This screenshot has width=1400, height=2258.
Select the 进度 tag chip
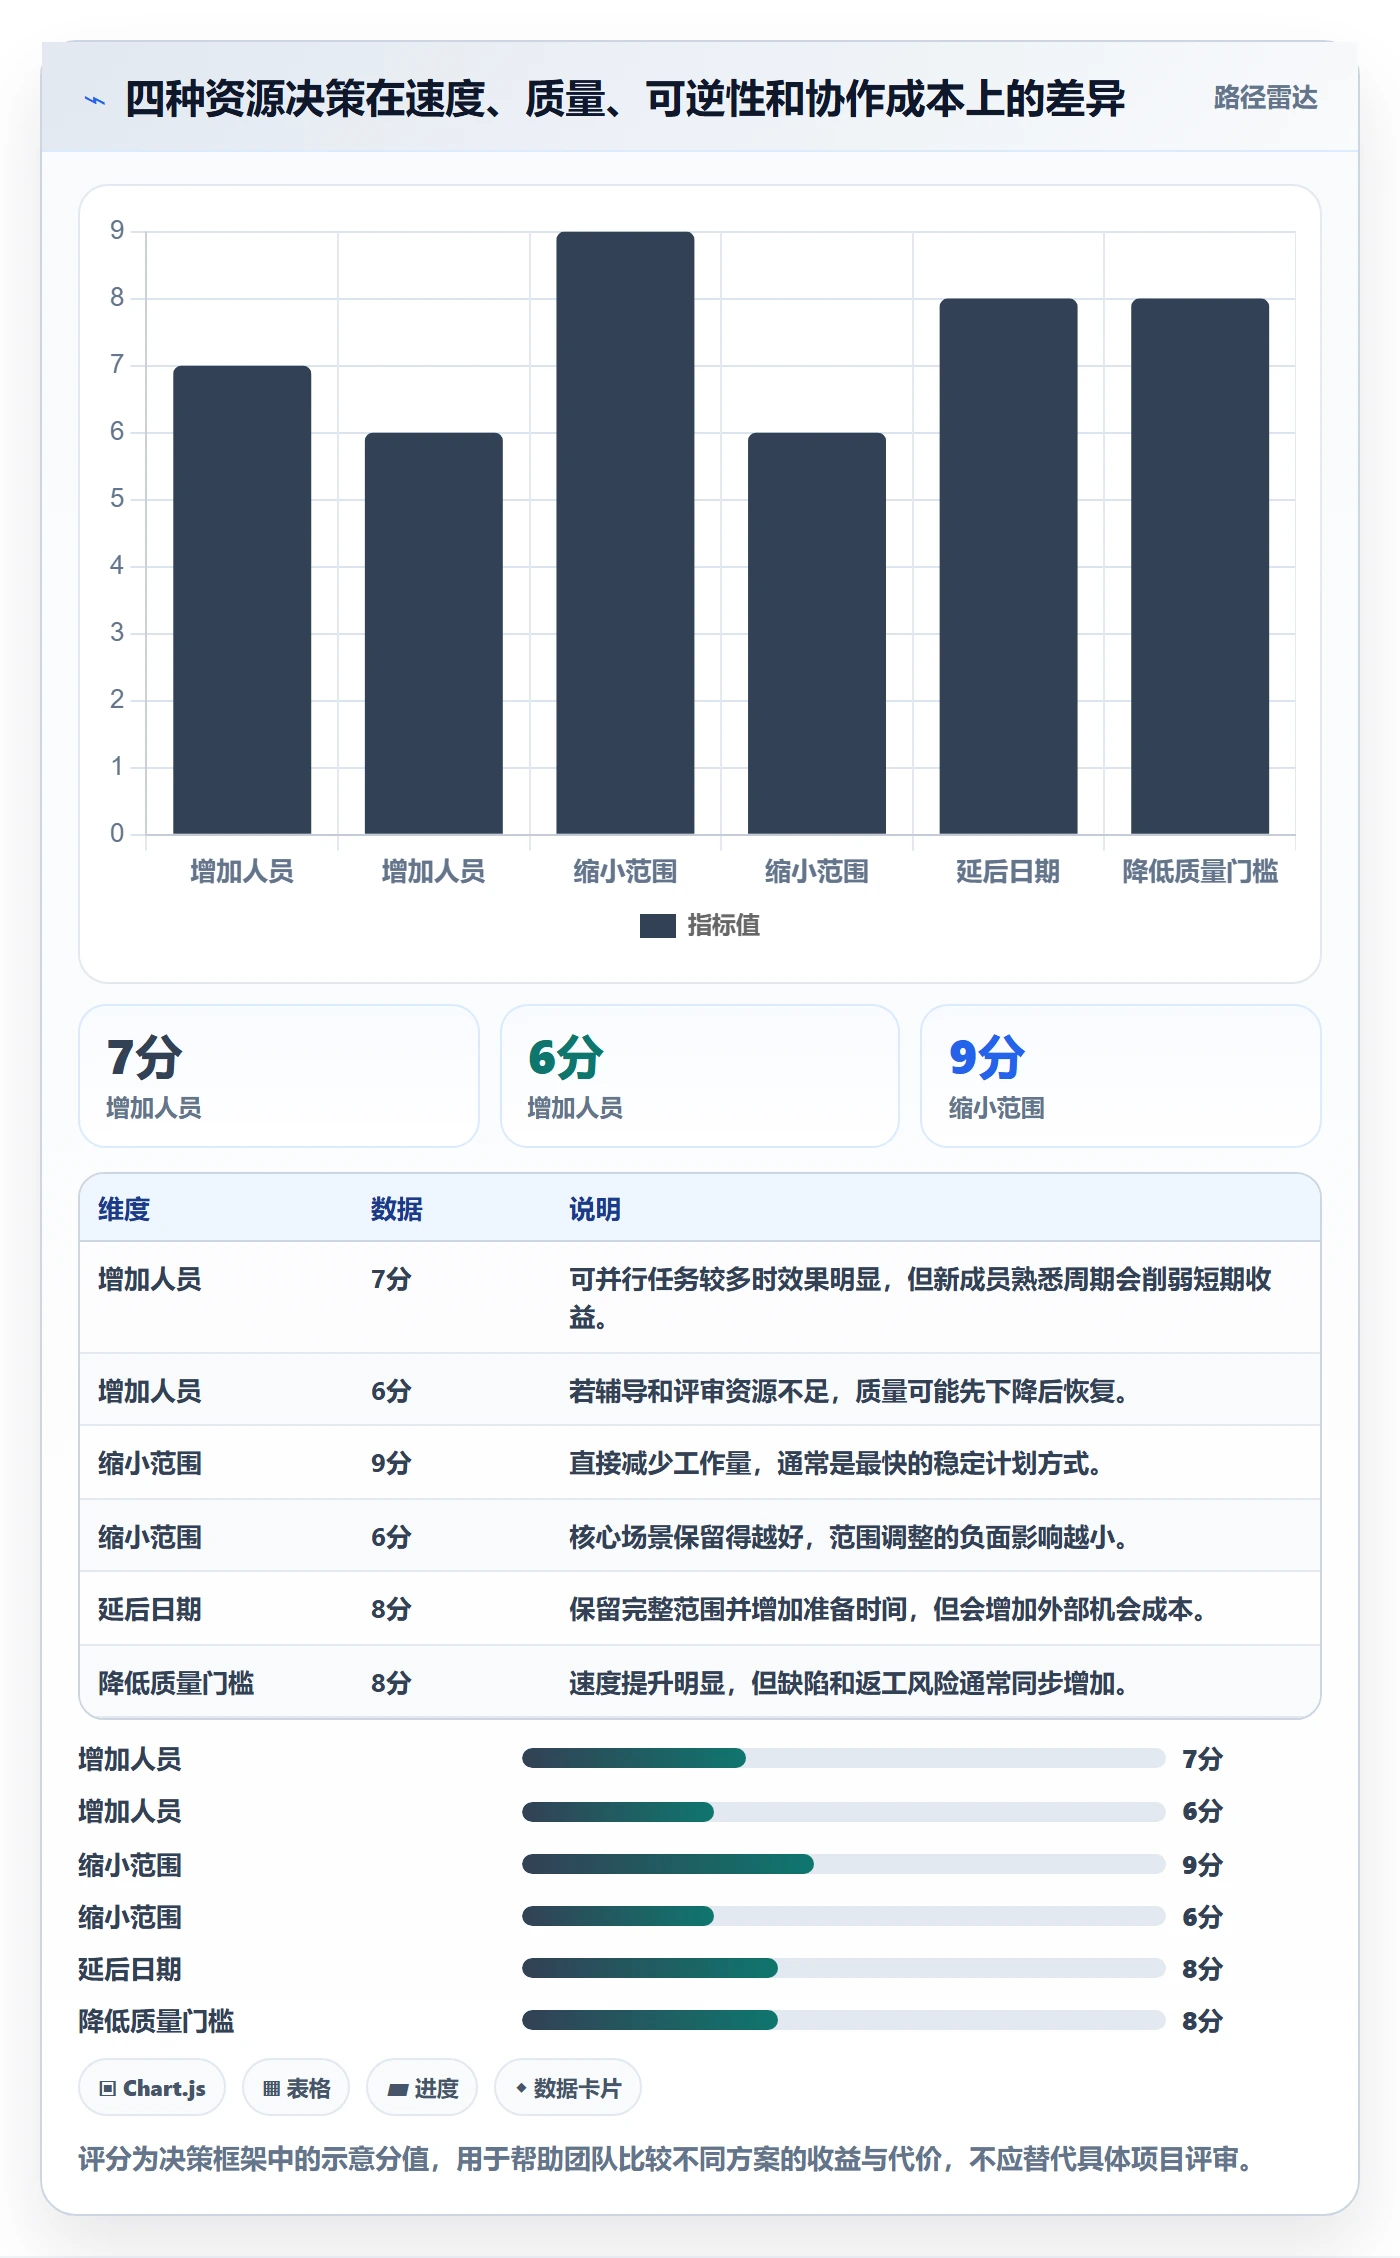pos(422,2088)
